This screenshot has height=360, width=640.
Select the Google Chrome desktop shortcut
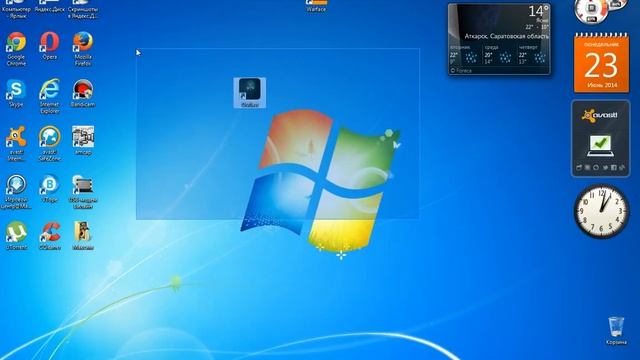click(16, 49)
